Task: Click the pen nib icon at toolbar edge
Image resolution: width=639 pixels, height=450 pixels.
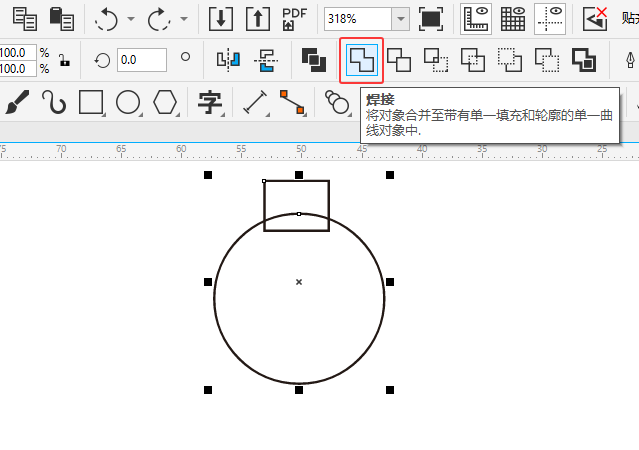Action: pos(630,60)
